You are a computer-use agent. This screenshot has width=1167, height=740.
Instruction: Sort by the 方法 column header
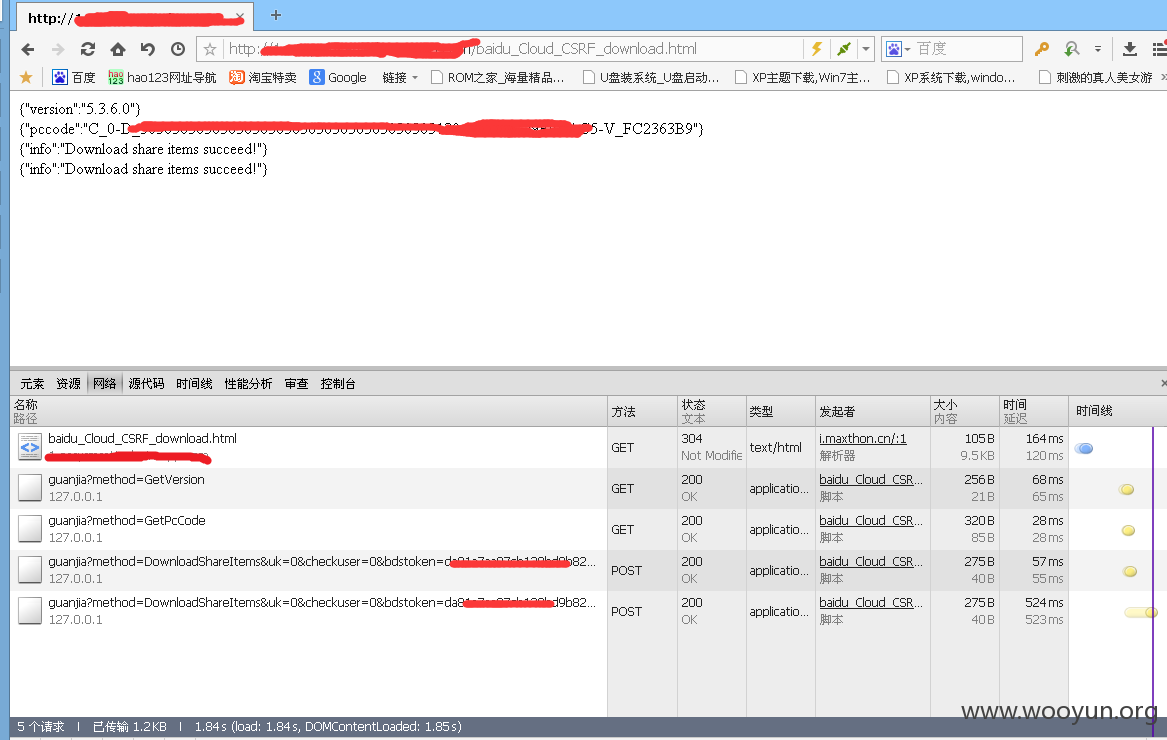point(642,411)
